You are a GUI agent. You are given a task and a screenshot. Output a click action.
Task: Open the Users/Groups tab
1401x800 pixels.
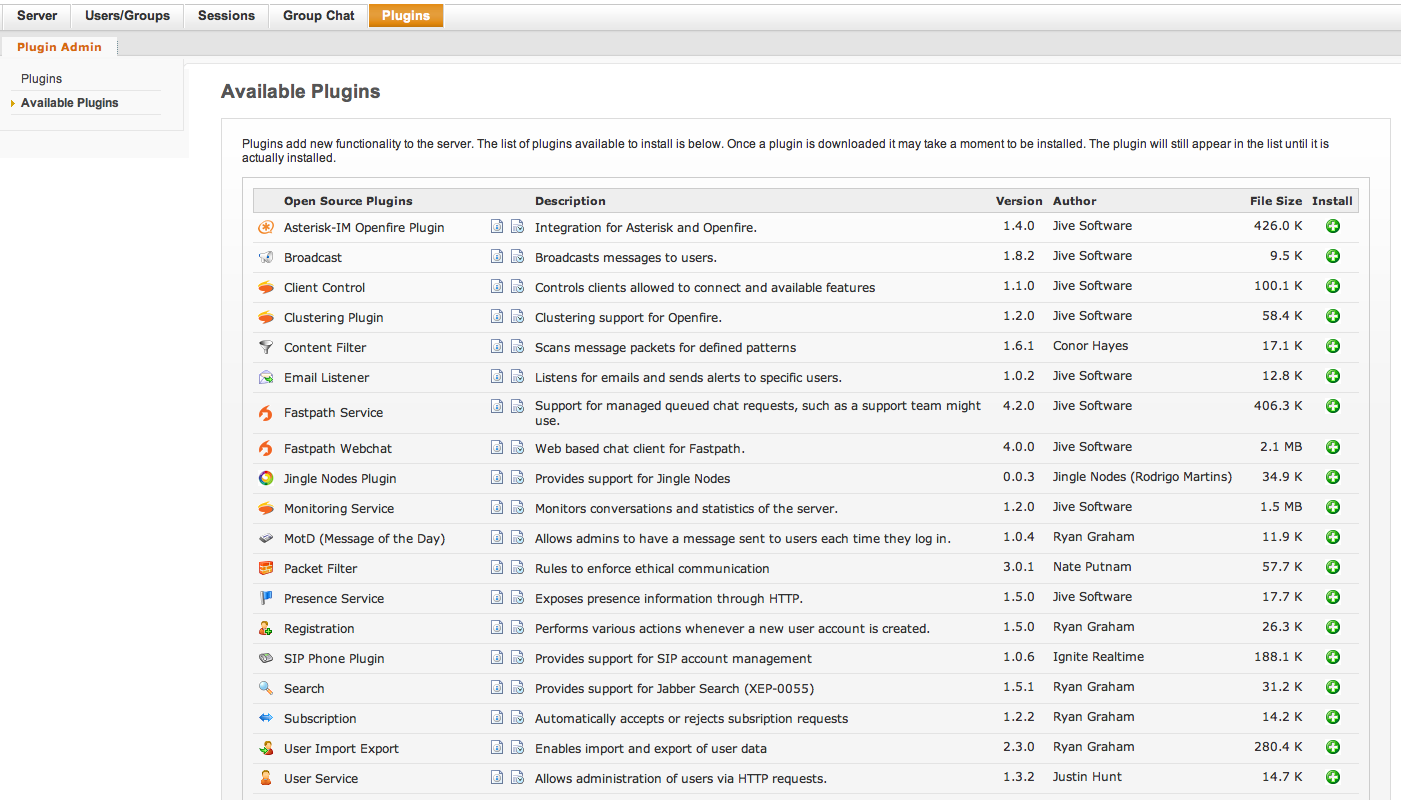[127, 16]
